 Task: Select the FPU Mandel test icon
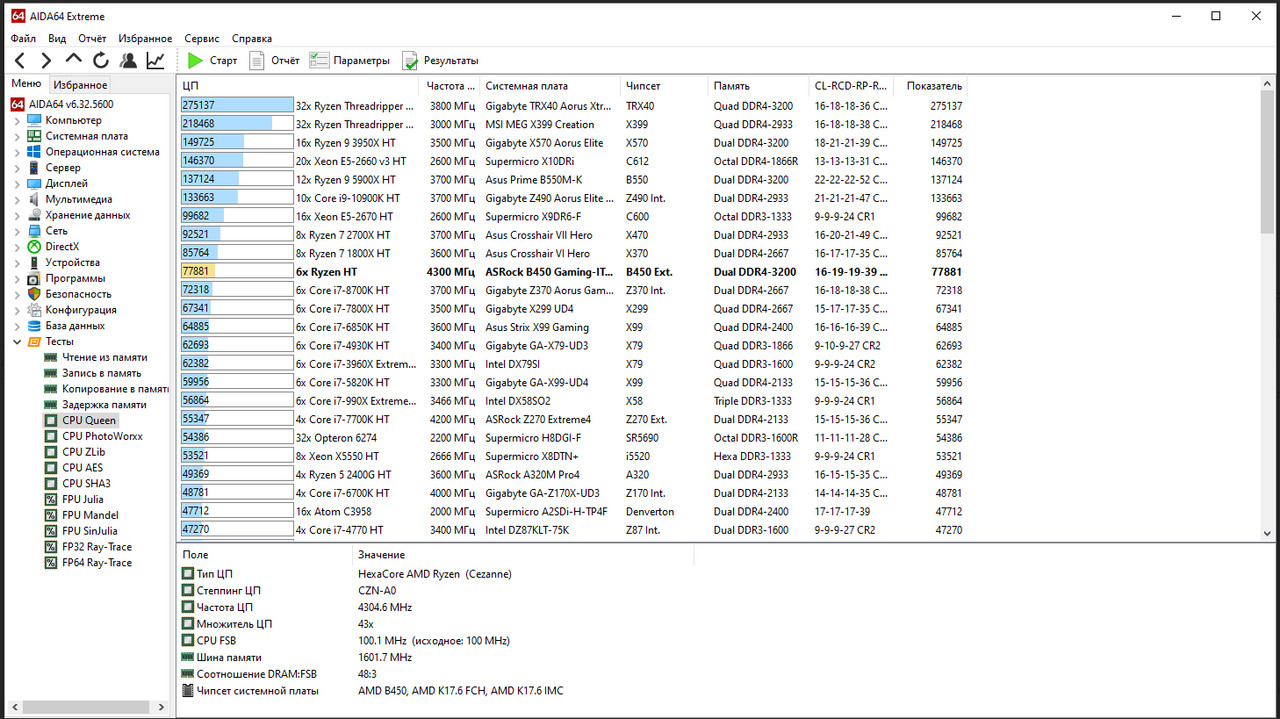(x=52, y=515)
